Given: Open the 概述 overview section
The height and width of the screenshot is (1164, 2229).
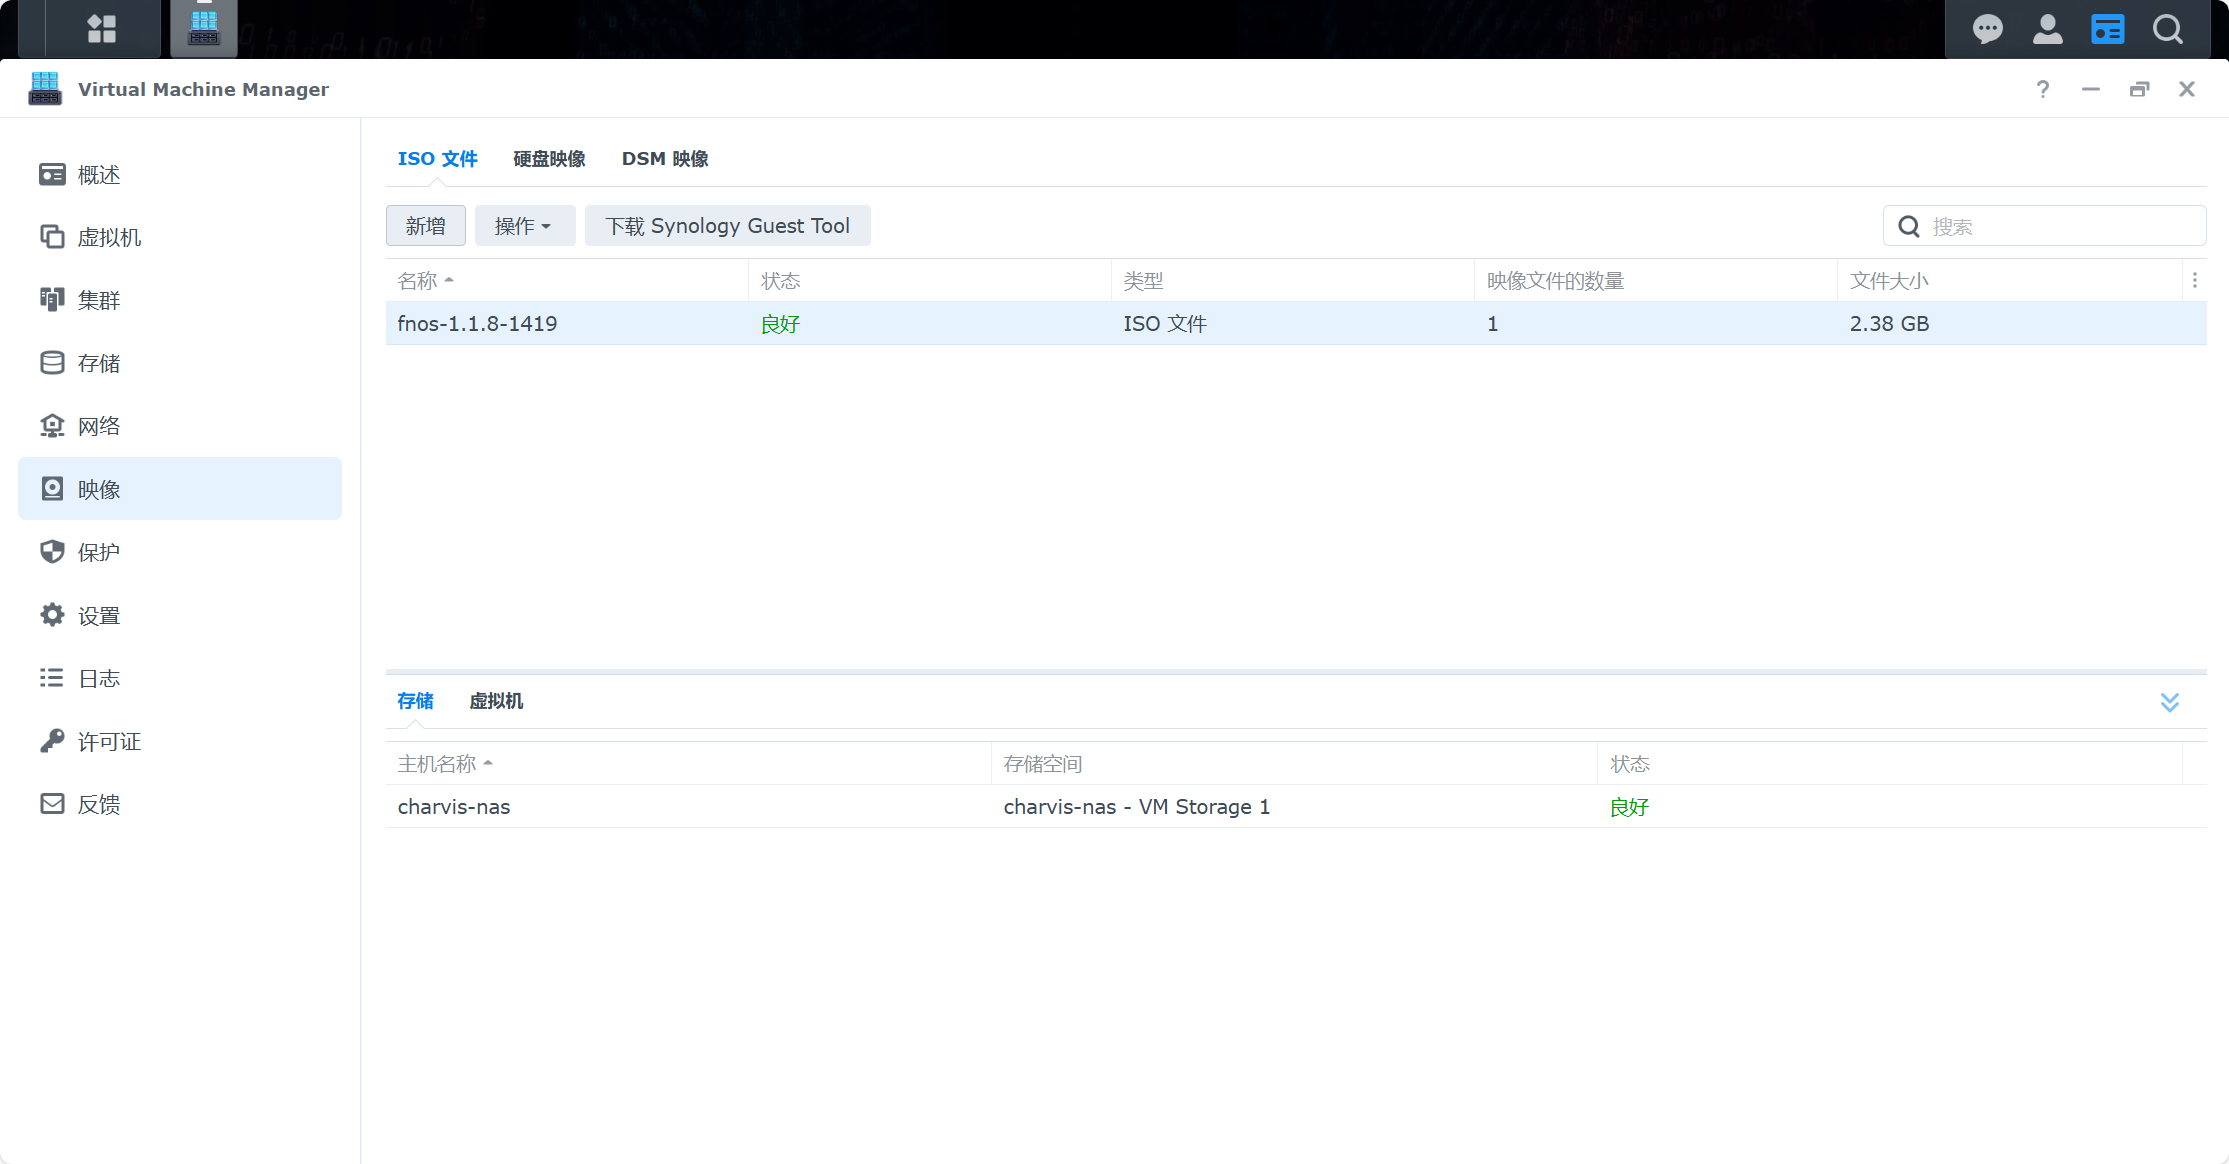Looking at the screenshot, I should (x=98, y=175).
